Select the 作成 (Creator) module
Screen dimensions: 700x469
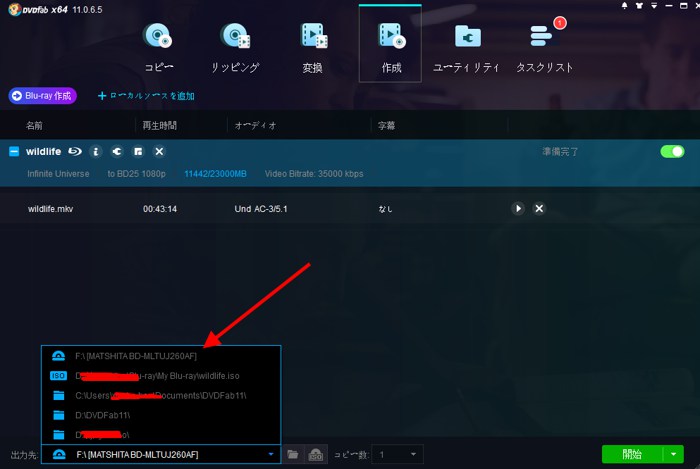click(x=390, y=44)
